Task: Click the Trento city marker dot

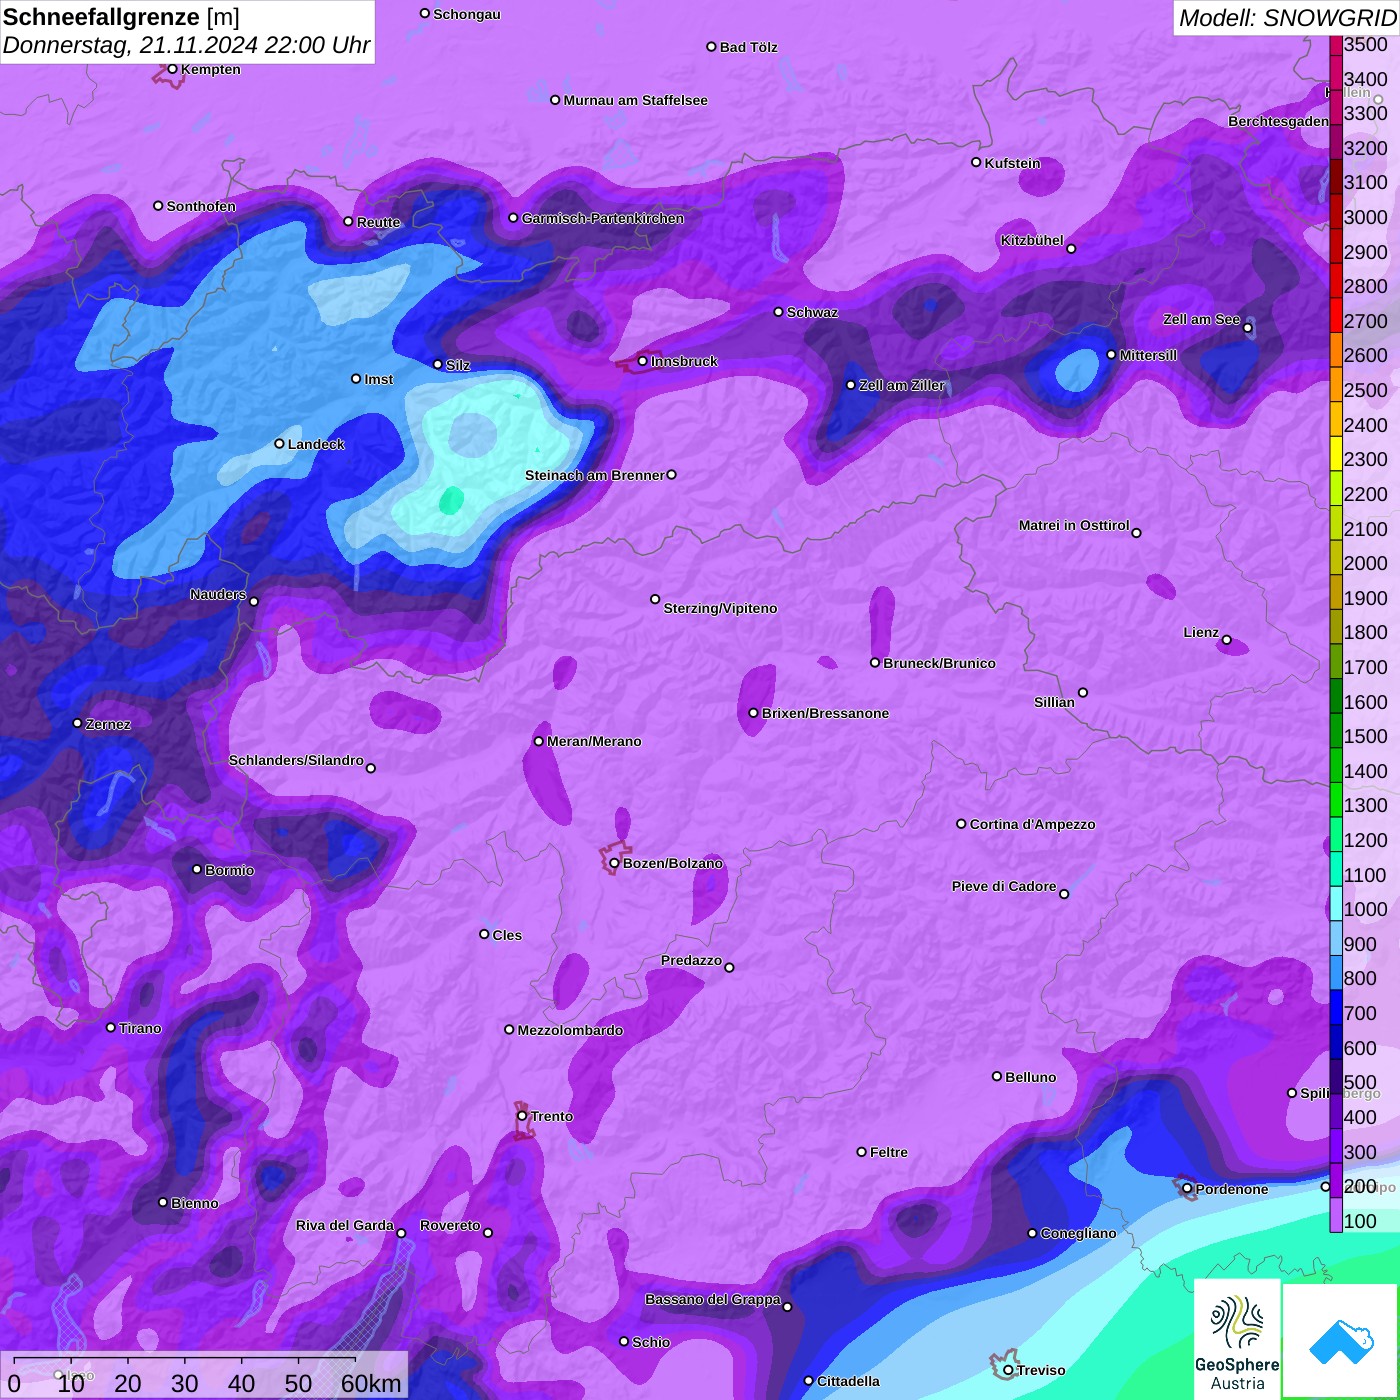Action: [522, 1116]
